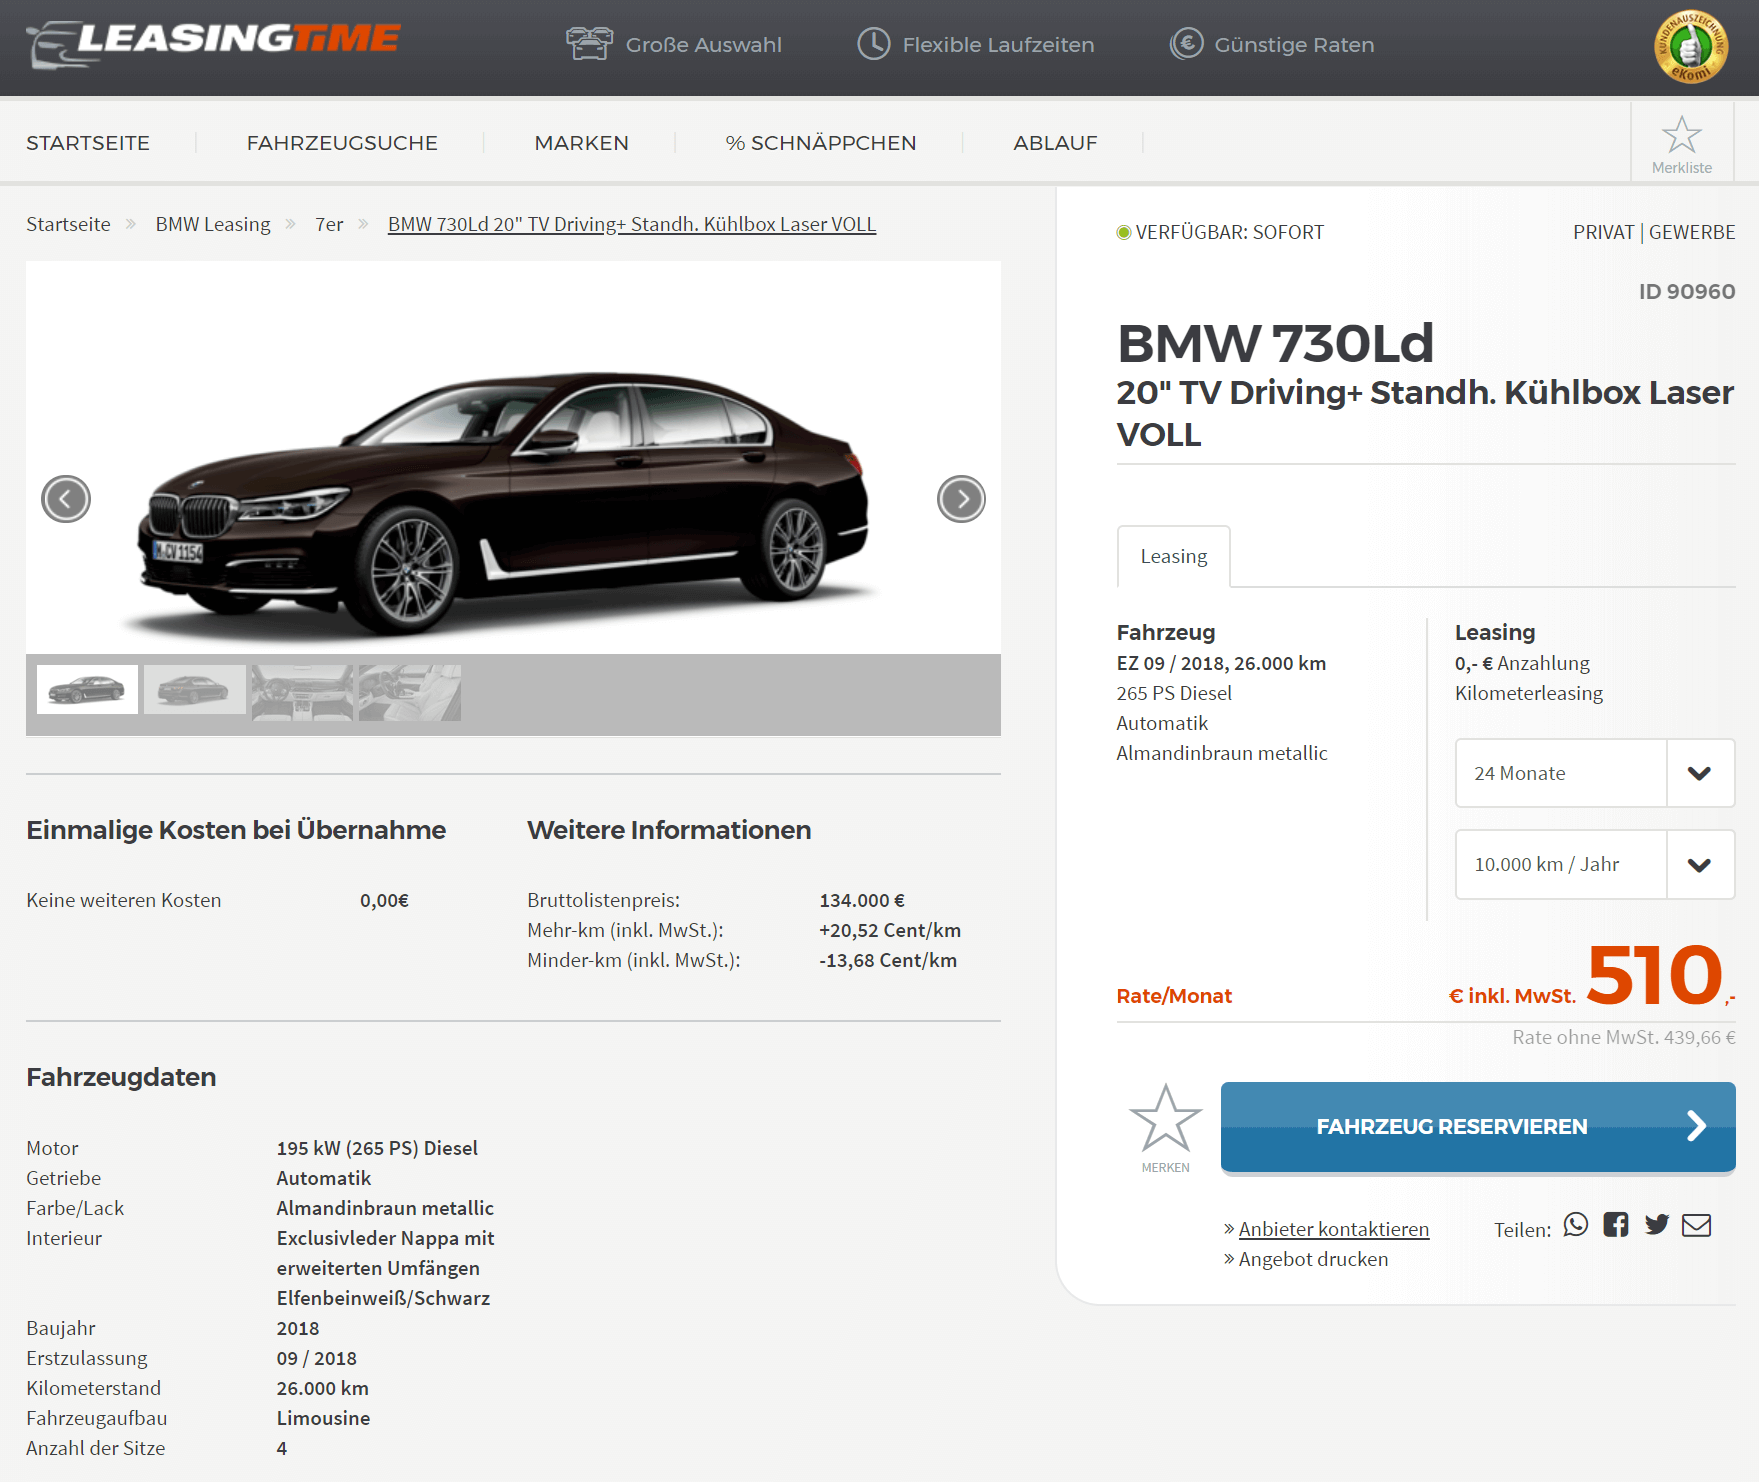Switch to GEWERBE pricing
The width and height of the screenshot is (1759, 1482).
click(x=1692, y=232)
